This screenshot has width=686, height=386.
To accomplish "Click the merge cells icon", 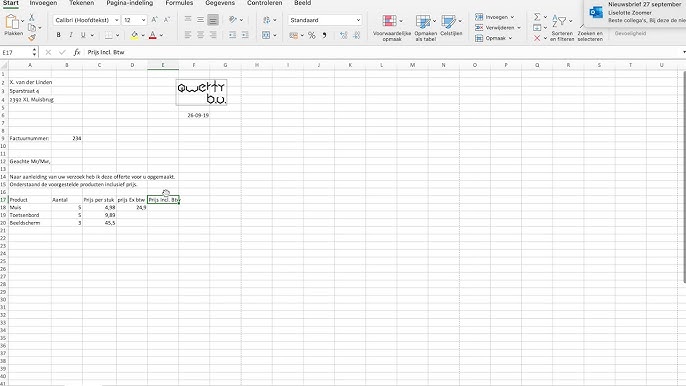I will coord(266,35).
